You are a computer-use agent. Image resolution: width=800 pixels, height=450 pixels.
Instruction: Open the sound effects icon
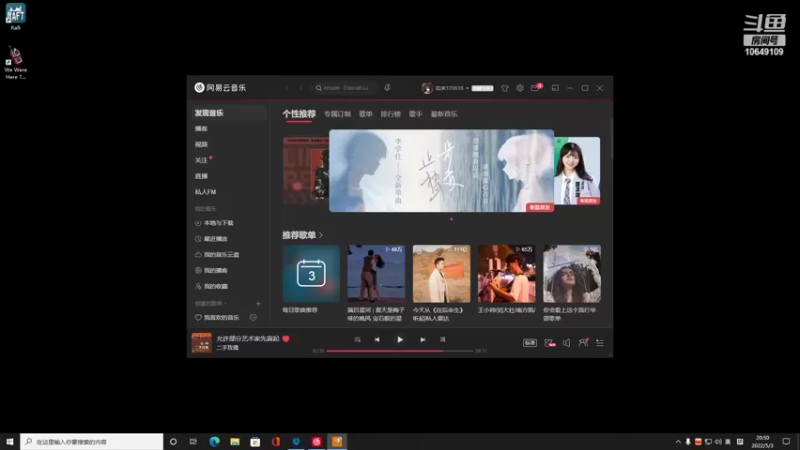549,343
